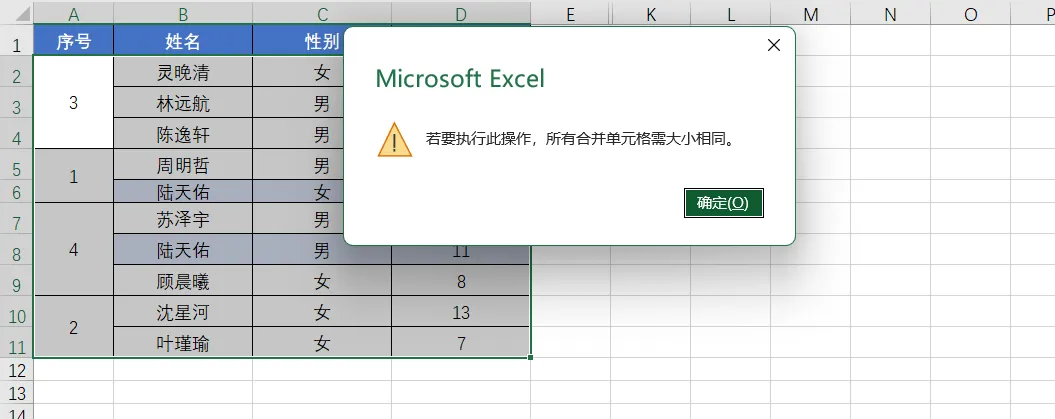This screenshot has width=1055, height=419.
Task: Select 陆天佑 cell in row 6
Action: pyautogui.click(x=183, y=192)
